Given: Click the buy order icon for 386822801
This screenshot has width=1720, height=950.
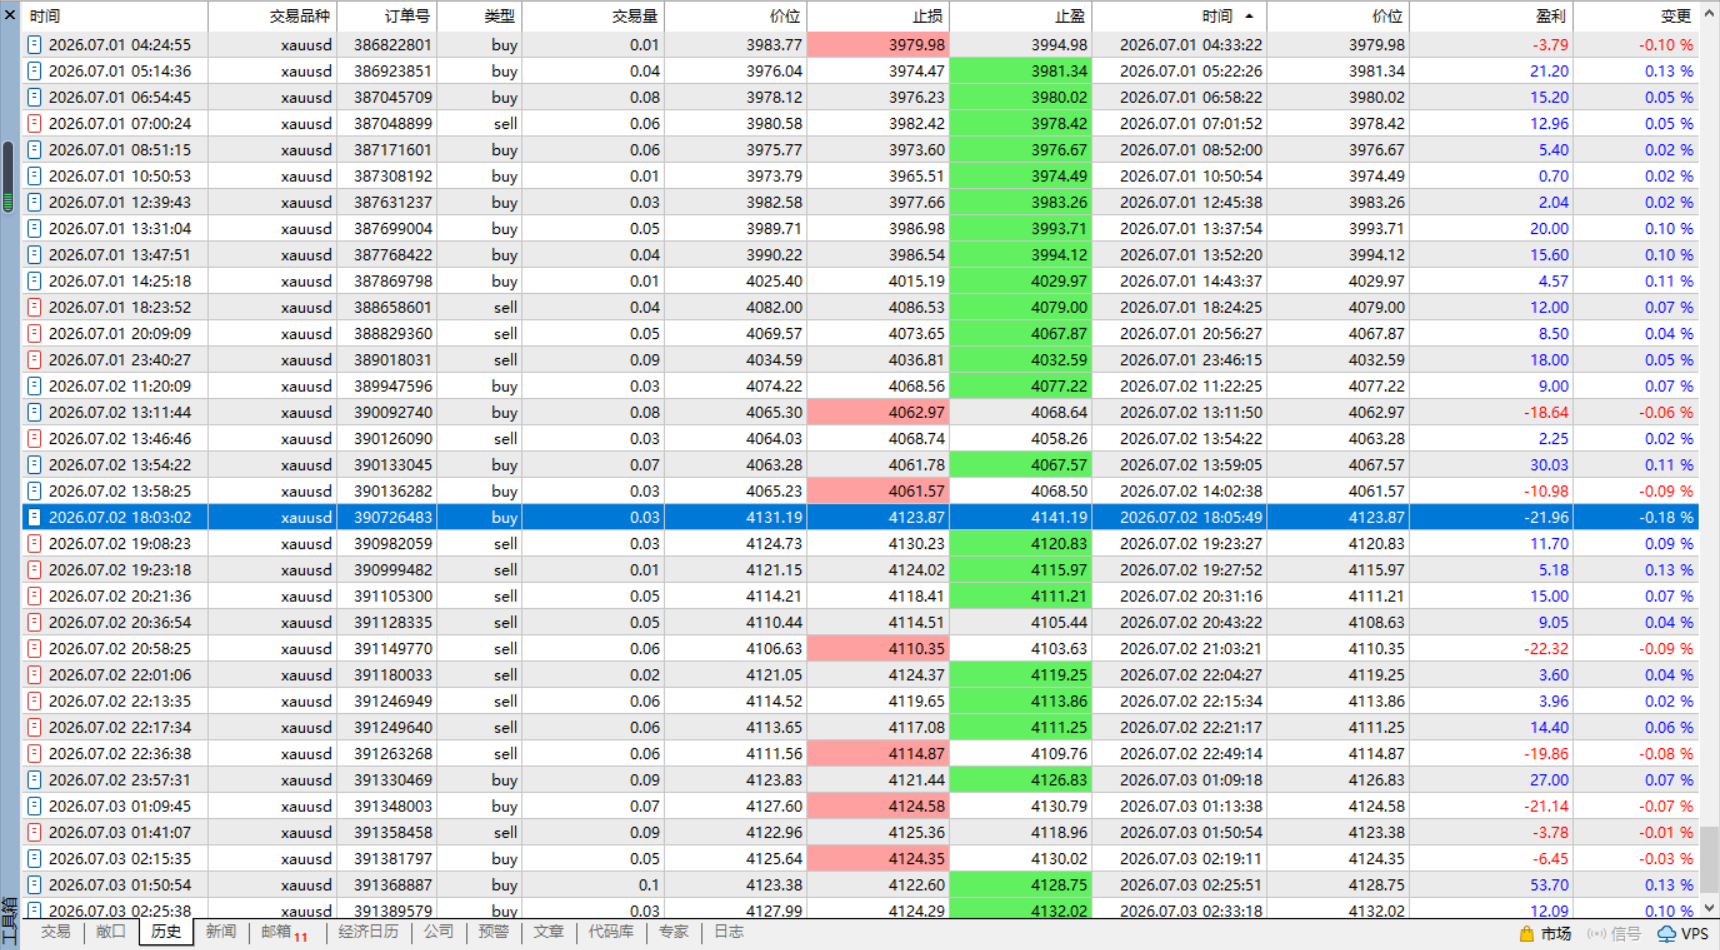Looking at the screenshot, I should click(x=34, y=45).
